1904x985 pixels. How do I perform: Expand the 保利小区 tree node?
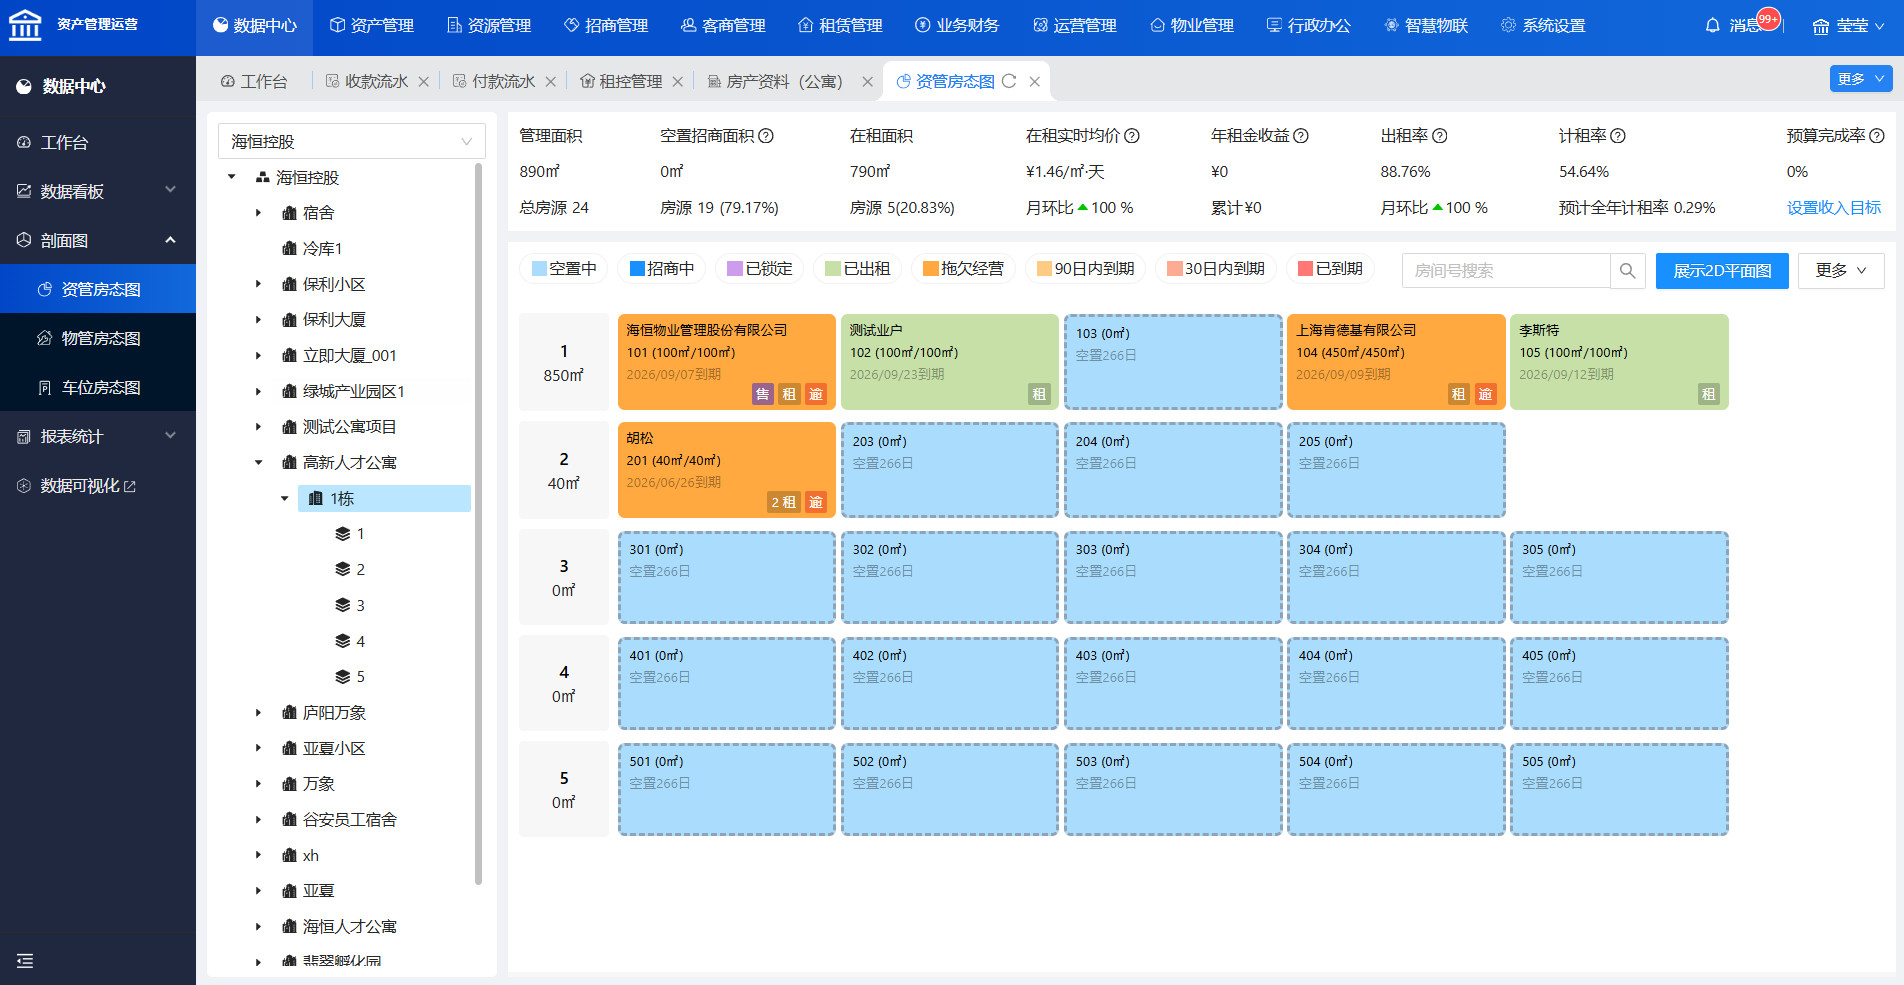pyautogui.click(x=258, y=284)
